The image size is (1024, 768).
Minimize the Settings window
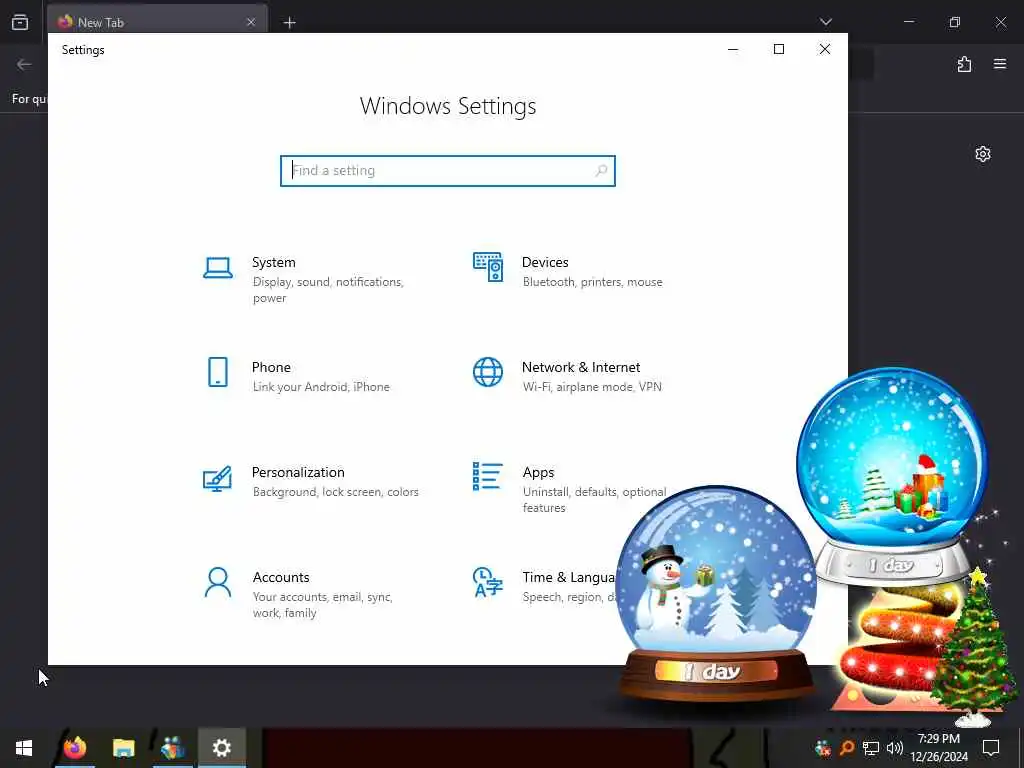coord(733,50)
